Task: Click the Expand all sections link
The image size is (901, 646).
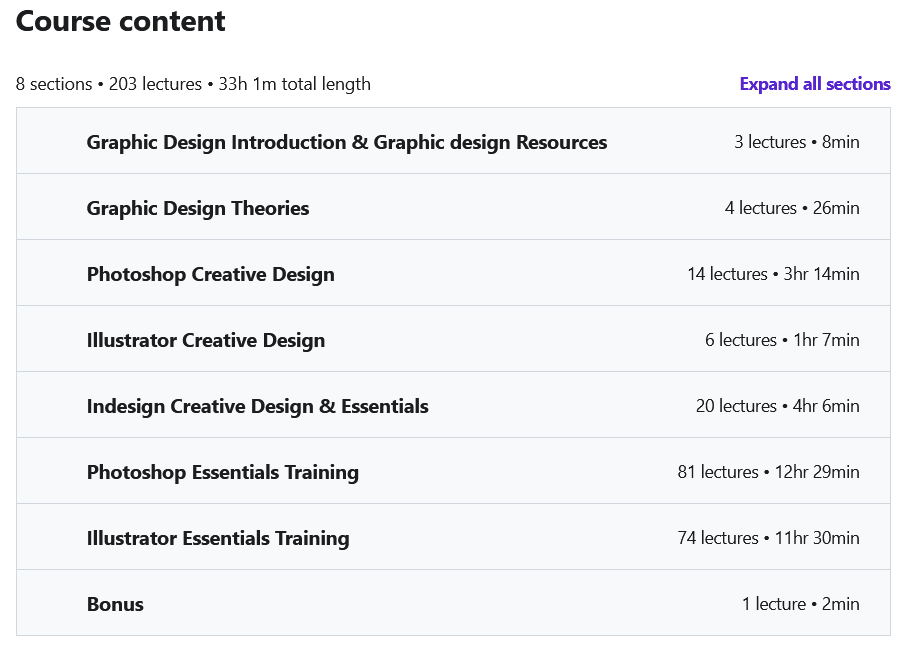Action: pyautogui.click(x=815, y=84)
